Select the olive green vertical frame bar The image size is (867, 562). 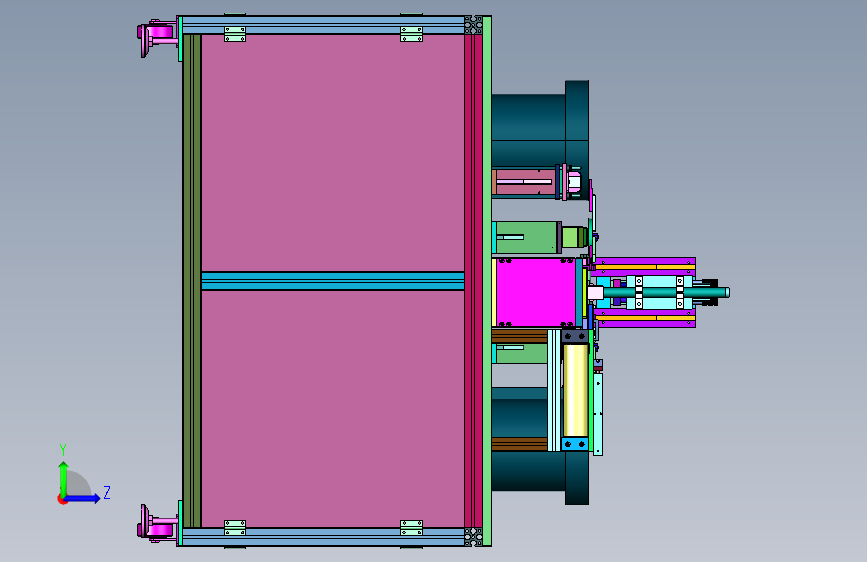(x=192, y=280)
